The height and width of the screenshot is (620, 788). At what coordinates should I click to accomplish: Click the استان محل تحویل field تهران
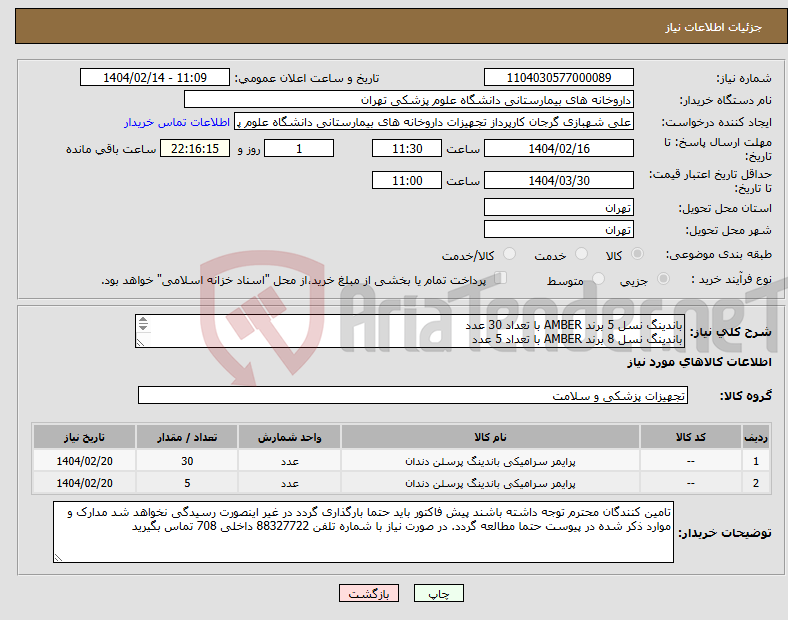pyautogui.click(x=558, y=207)
